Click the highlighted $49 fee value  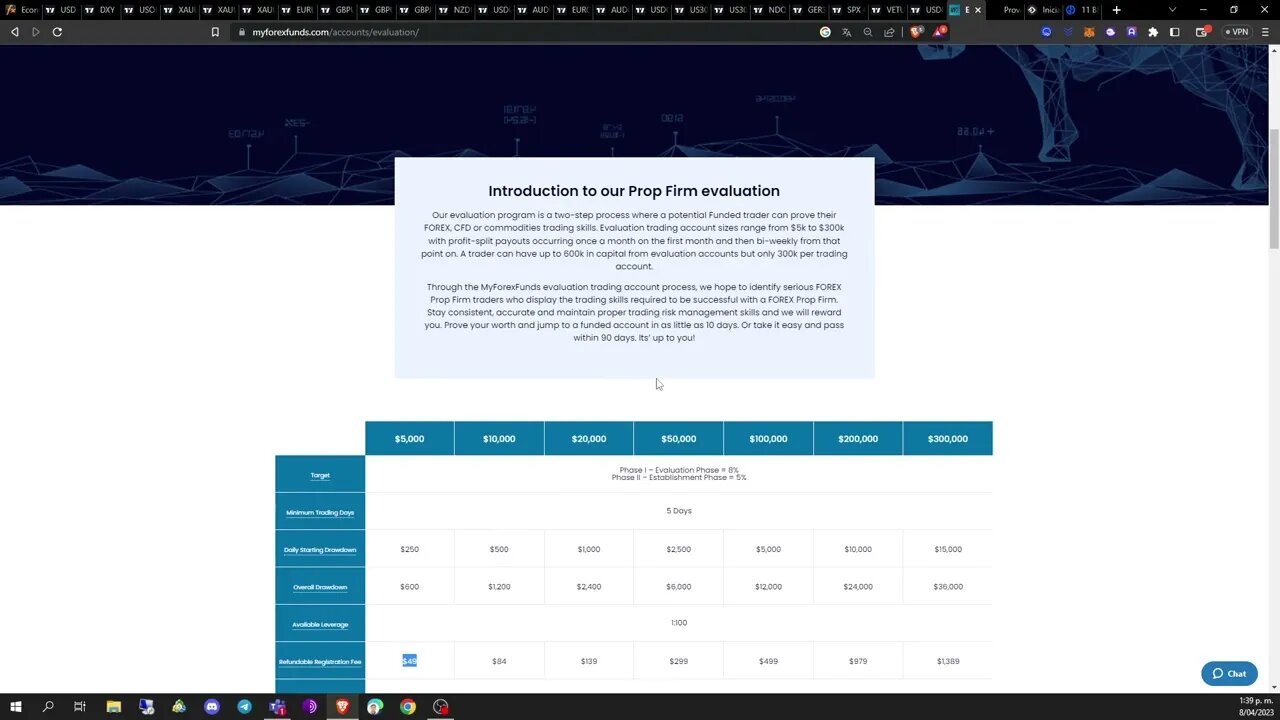click(409, 661)
